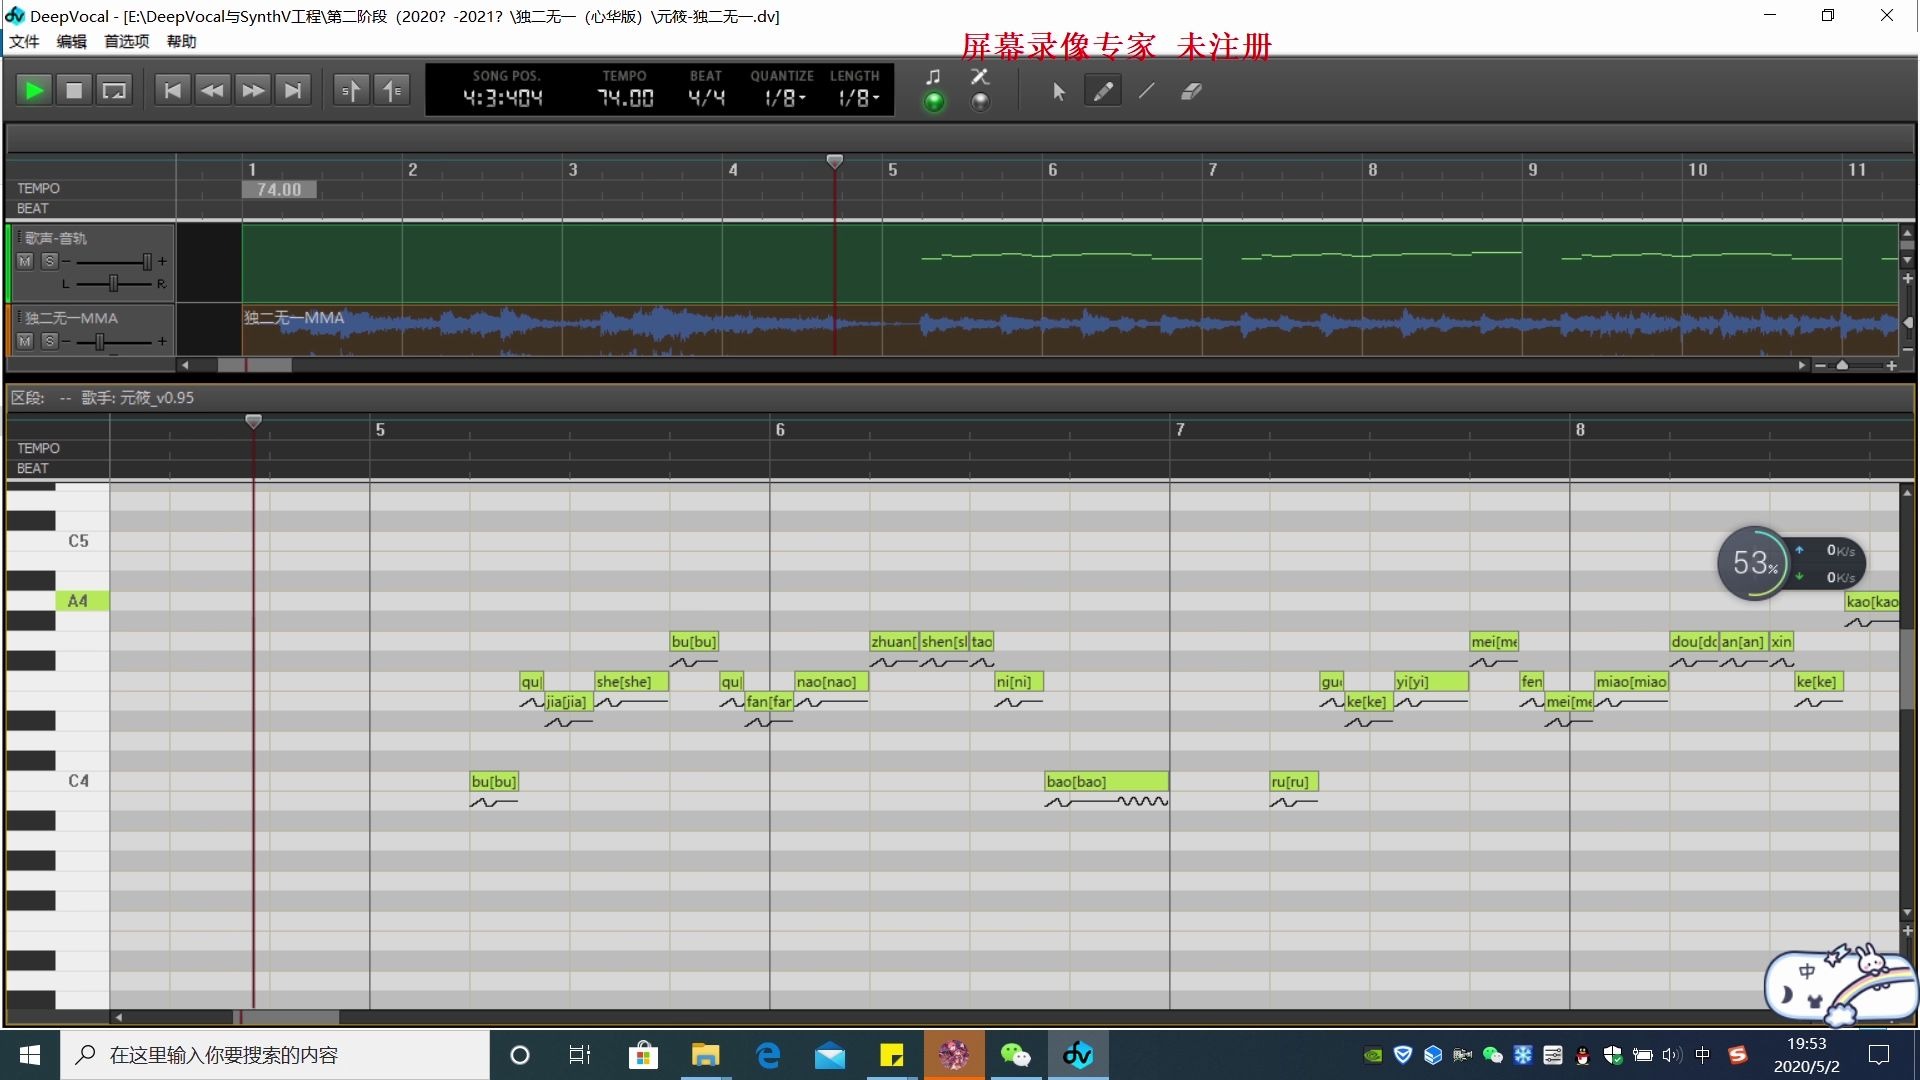Select the line tool
The height and width of the screenshot is (1080, 1920).
click(x=1147, y=91)
